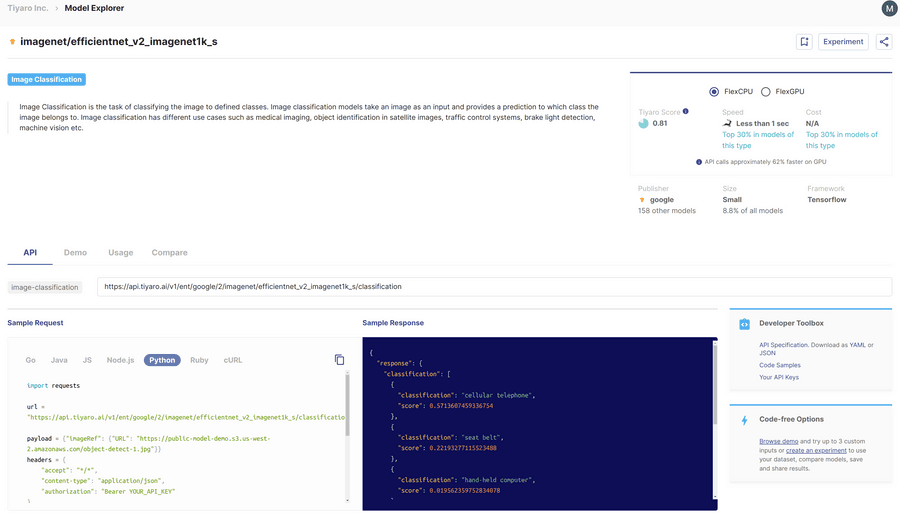Screen dimensions: 900x522
Task: Click the bookmark model icon
Action: click(x=804, y=42)
